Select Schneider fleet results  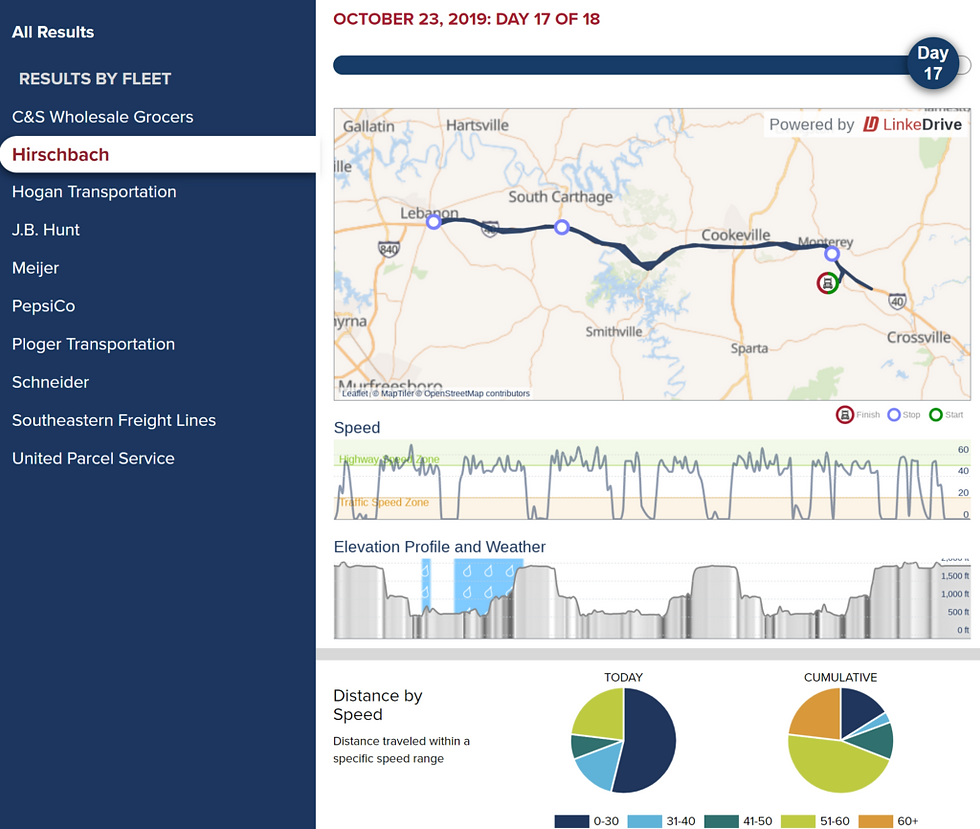tap(51, 383)
